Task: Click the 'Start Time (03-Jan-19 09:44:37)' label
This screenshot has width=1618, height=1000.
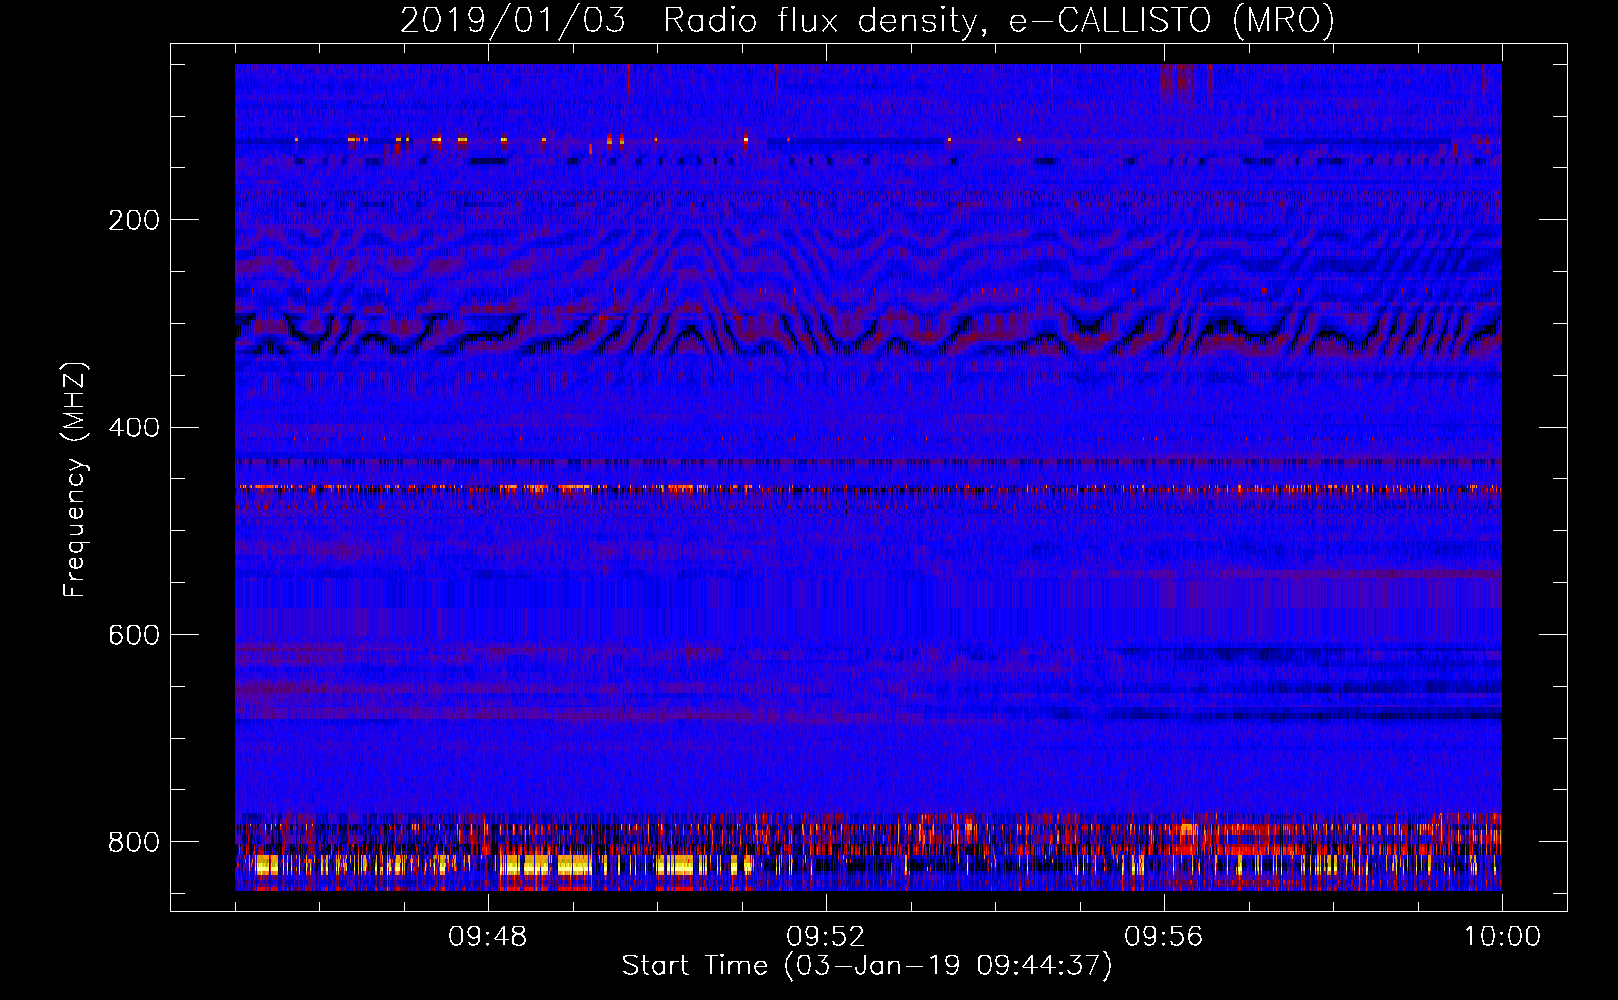Action: pyautogui.click(x=867, y=966)
